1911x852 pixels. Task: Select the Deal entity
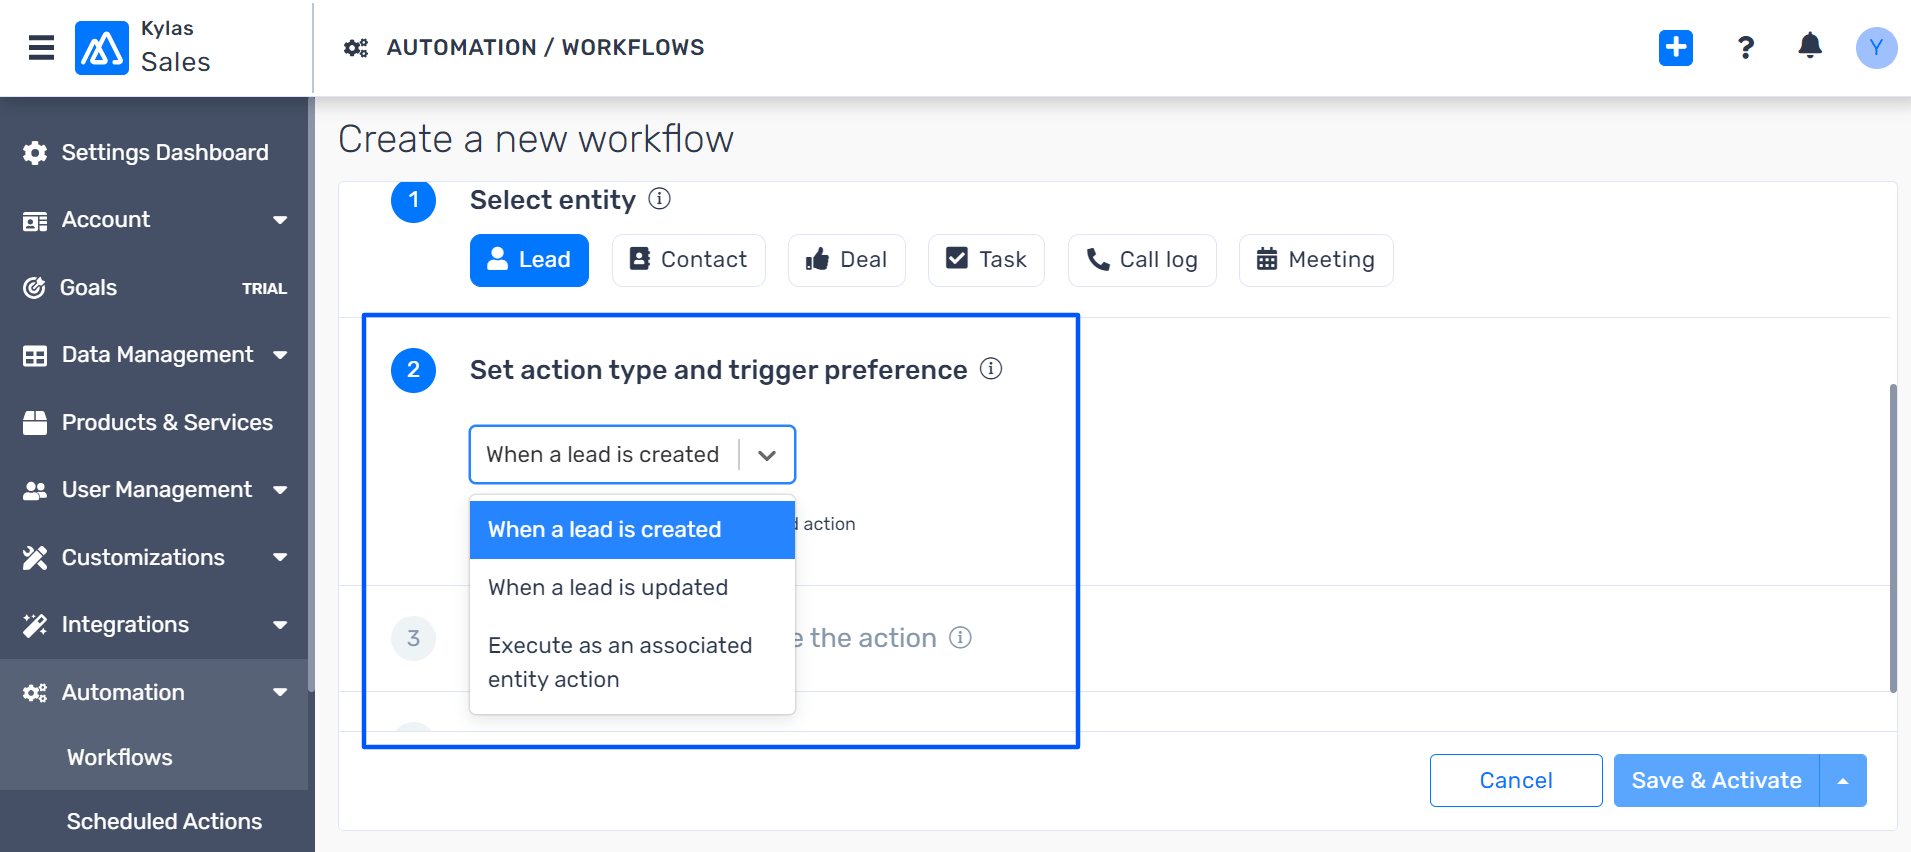(x=847, y=260)
